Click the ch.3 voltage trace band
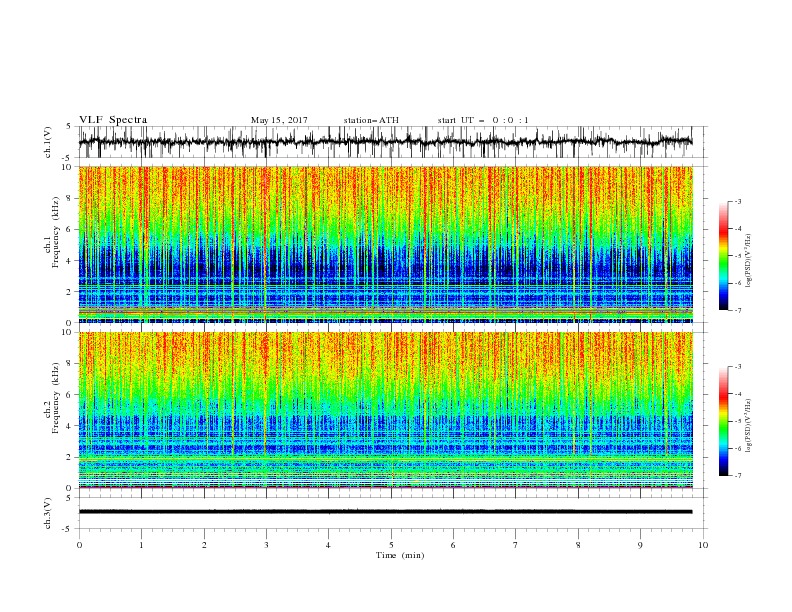This screenshot has height=612, width=792. [x=385, y=512]
